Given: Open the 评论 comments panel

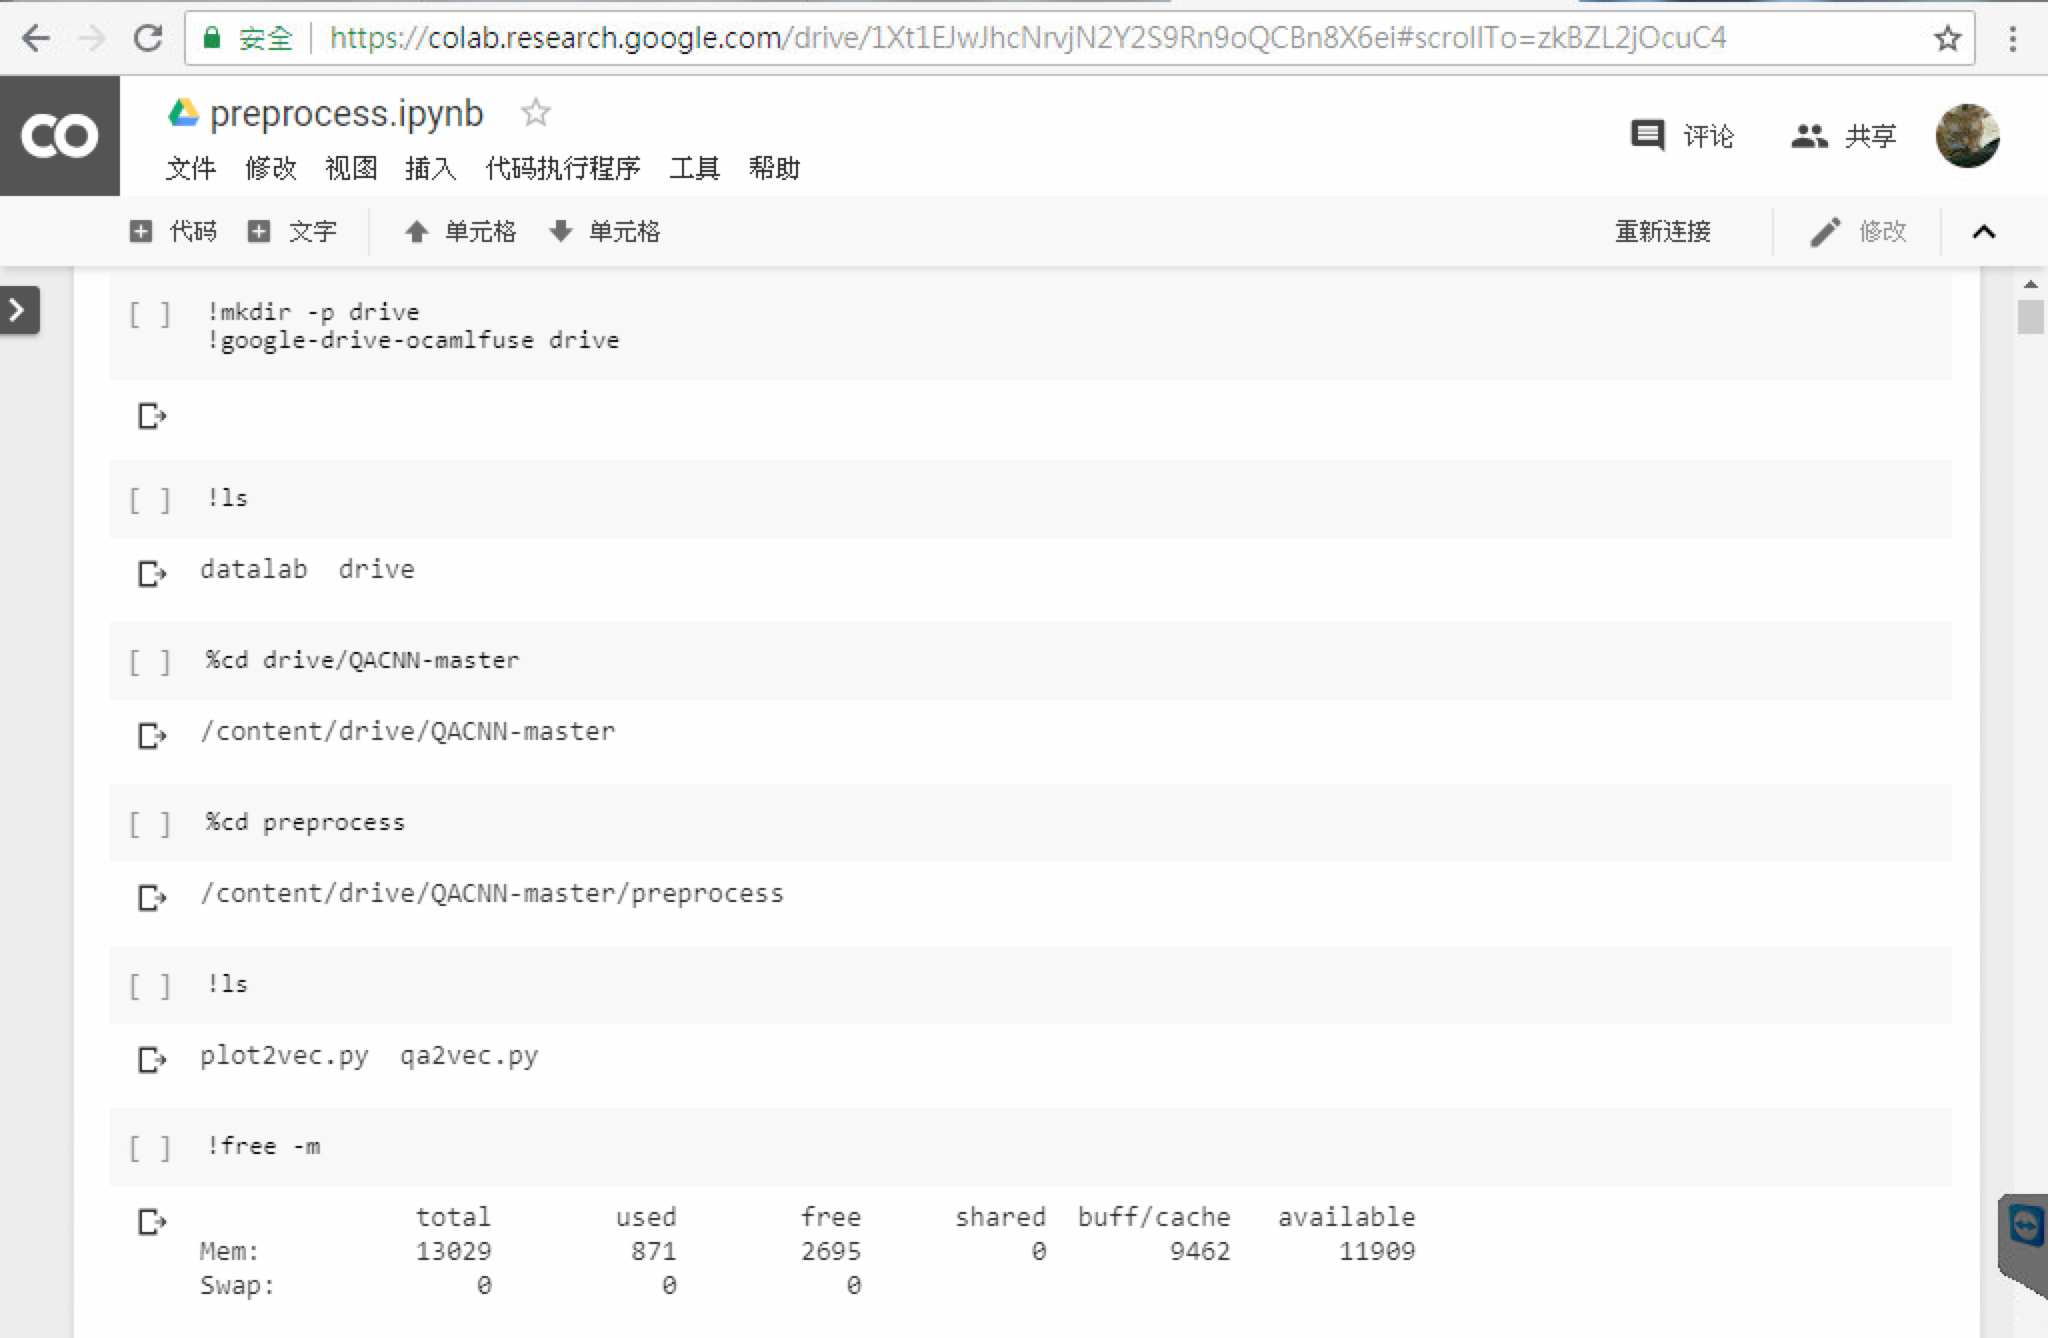Looking at the screenshot, I should (x=1682, y=136).
